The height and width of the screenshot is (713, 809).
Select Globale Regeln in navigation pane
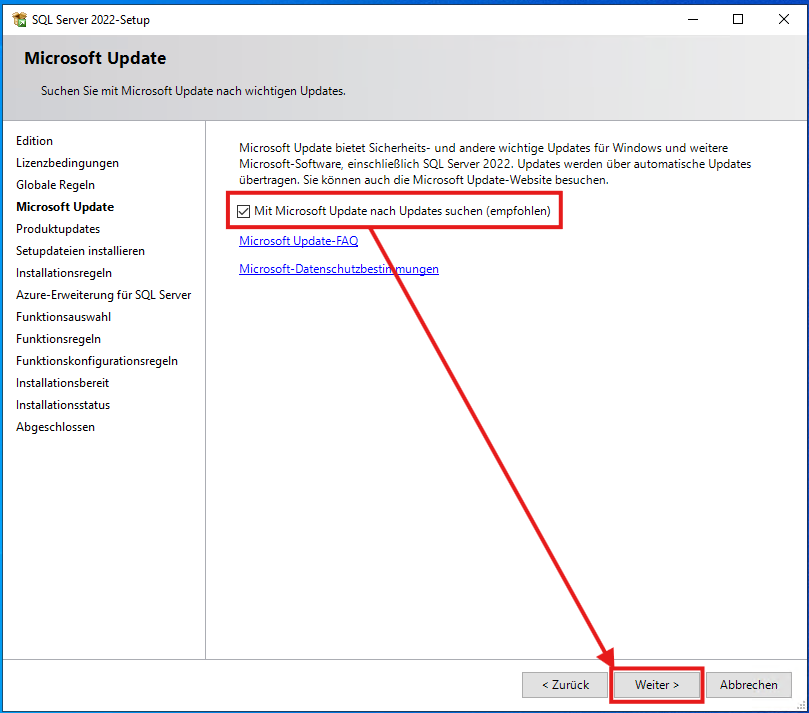pyautogui.click(x=58, y=184)
